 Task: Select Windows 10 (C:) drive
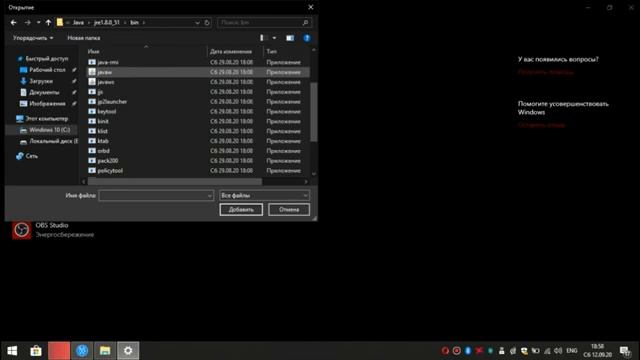49,130
